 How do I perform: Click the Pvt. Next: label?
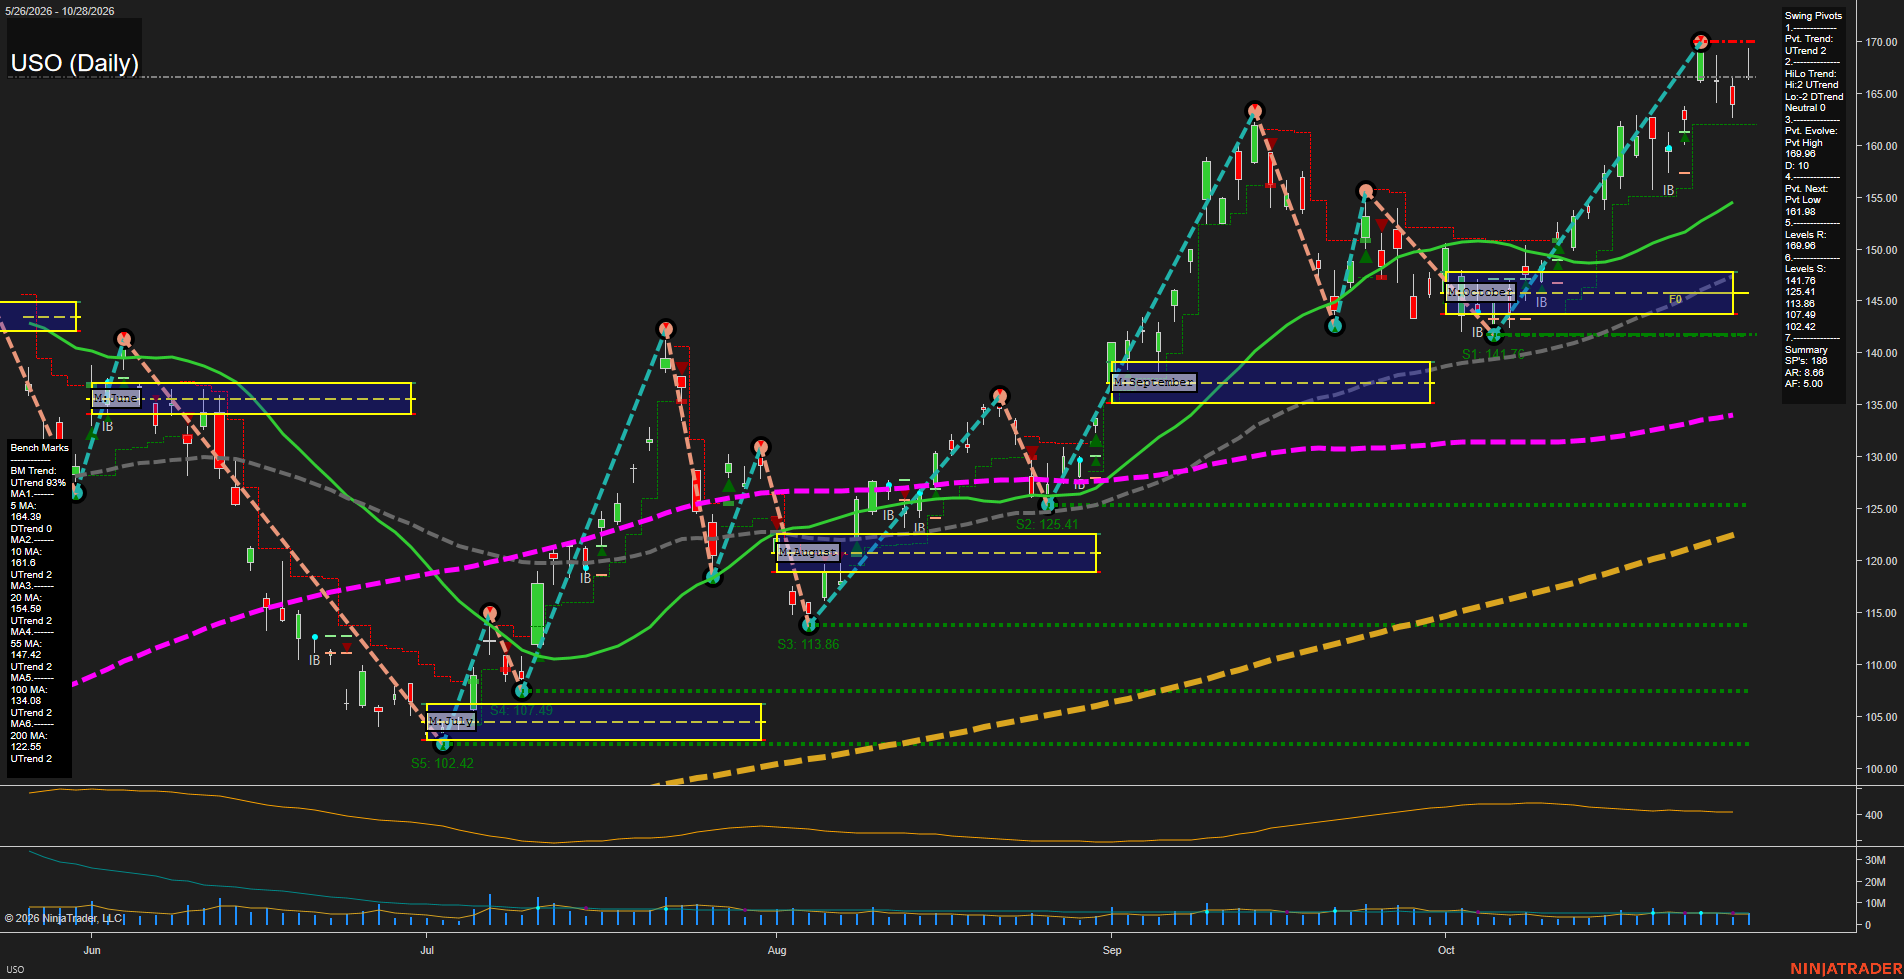click(x=1806, y=189)
